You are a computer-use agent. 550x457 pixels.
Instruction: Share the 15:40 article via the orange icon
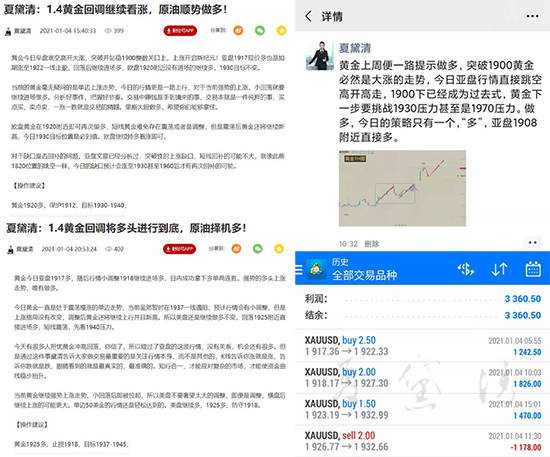[x=238, y=31]
